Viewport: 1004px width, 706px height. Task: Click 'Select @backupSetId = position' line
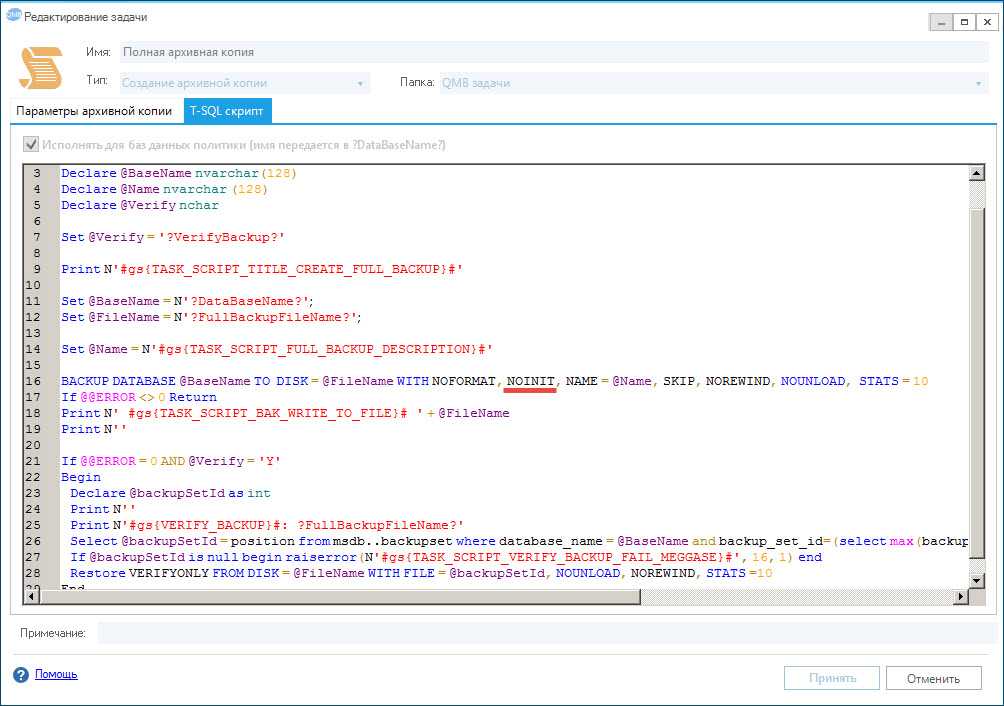click(519, 541)
